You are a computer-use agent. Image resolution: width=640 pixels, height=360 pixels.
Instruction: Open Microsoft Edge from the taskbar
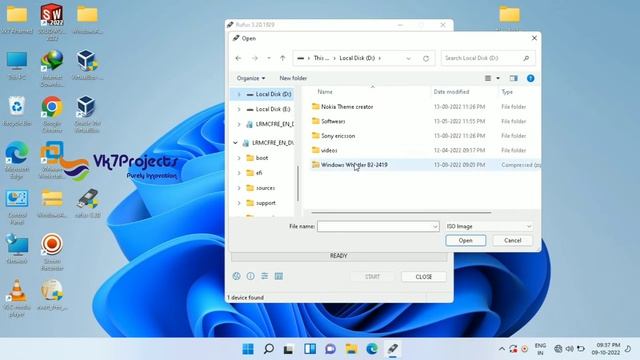click(x=372, y=349)
